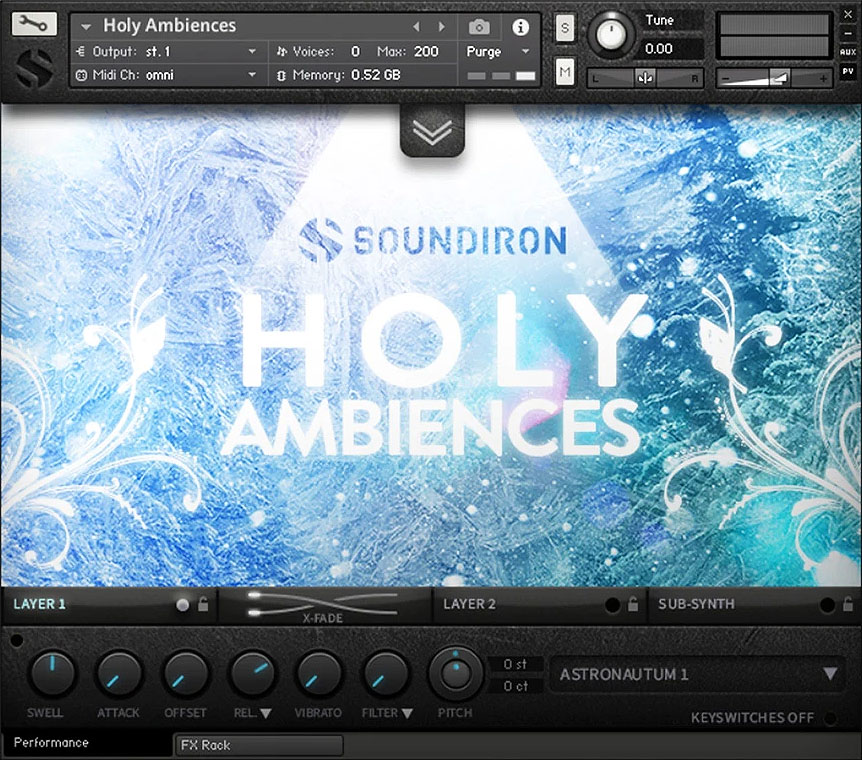862x760 pixels.
Task: Click the Offset knob
Action: tap(186, 674)
